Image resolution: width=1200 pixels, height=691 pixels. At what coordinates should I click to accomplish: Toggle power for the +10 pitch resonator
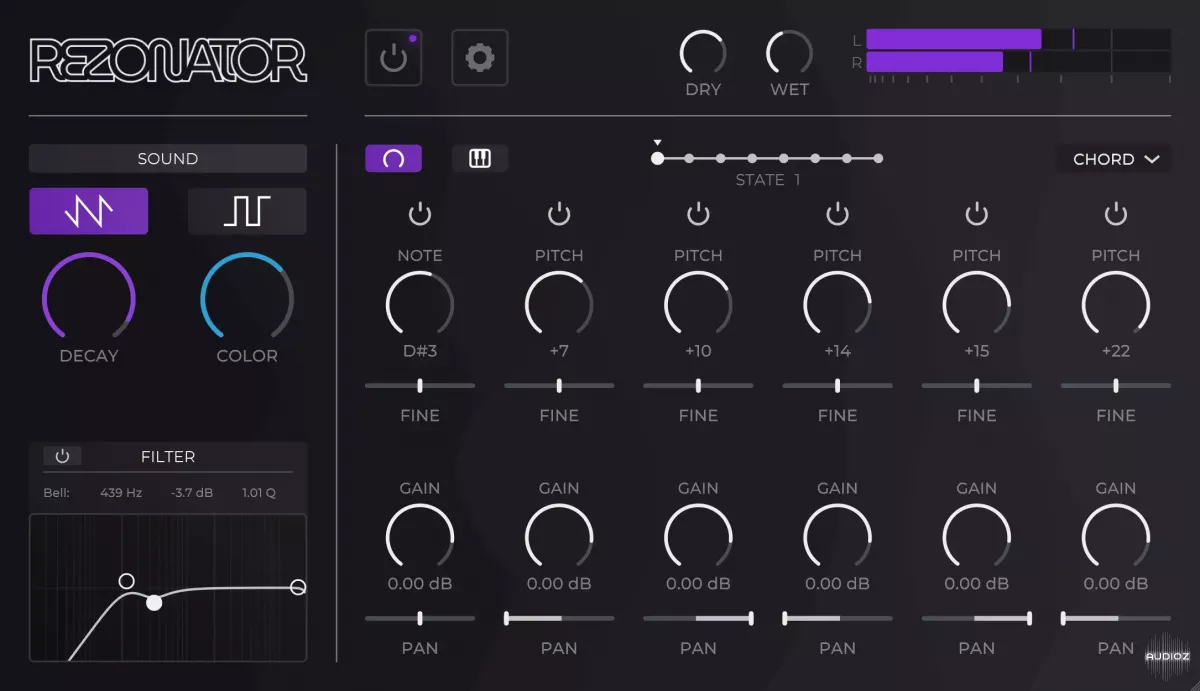point(698,213)
